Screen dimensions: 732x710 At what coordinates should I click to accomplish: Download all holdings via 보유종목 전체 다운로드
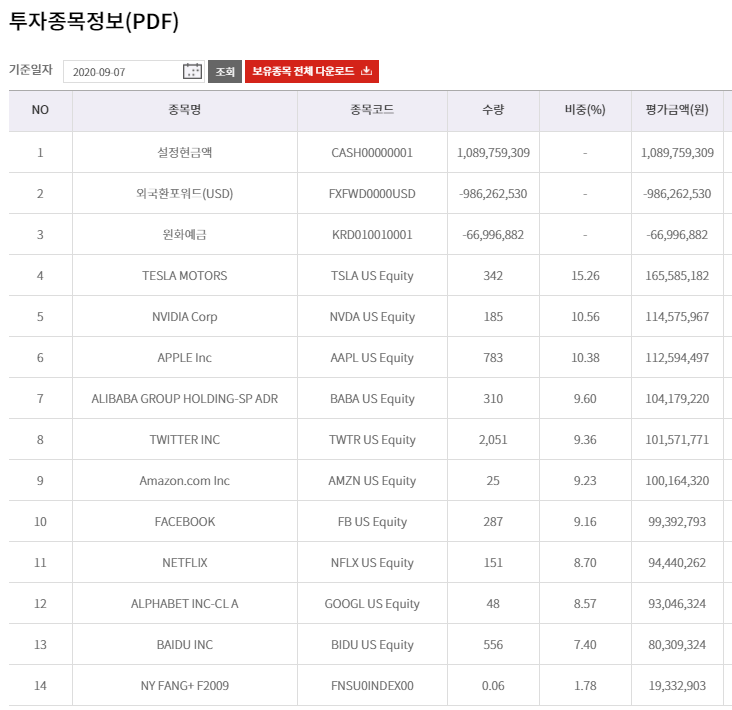tap(312, 71)
